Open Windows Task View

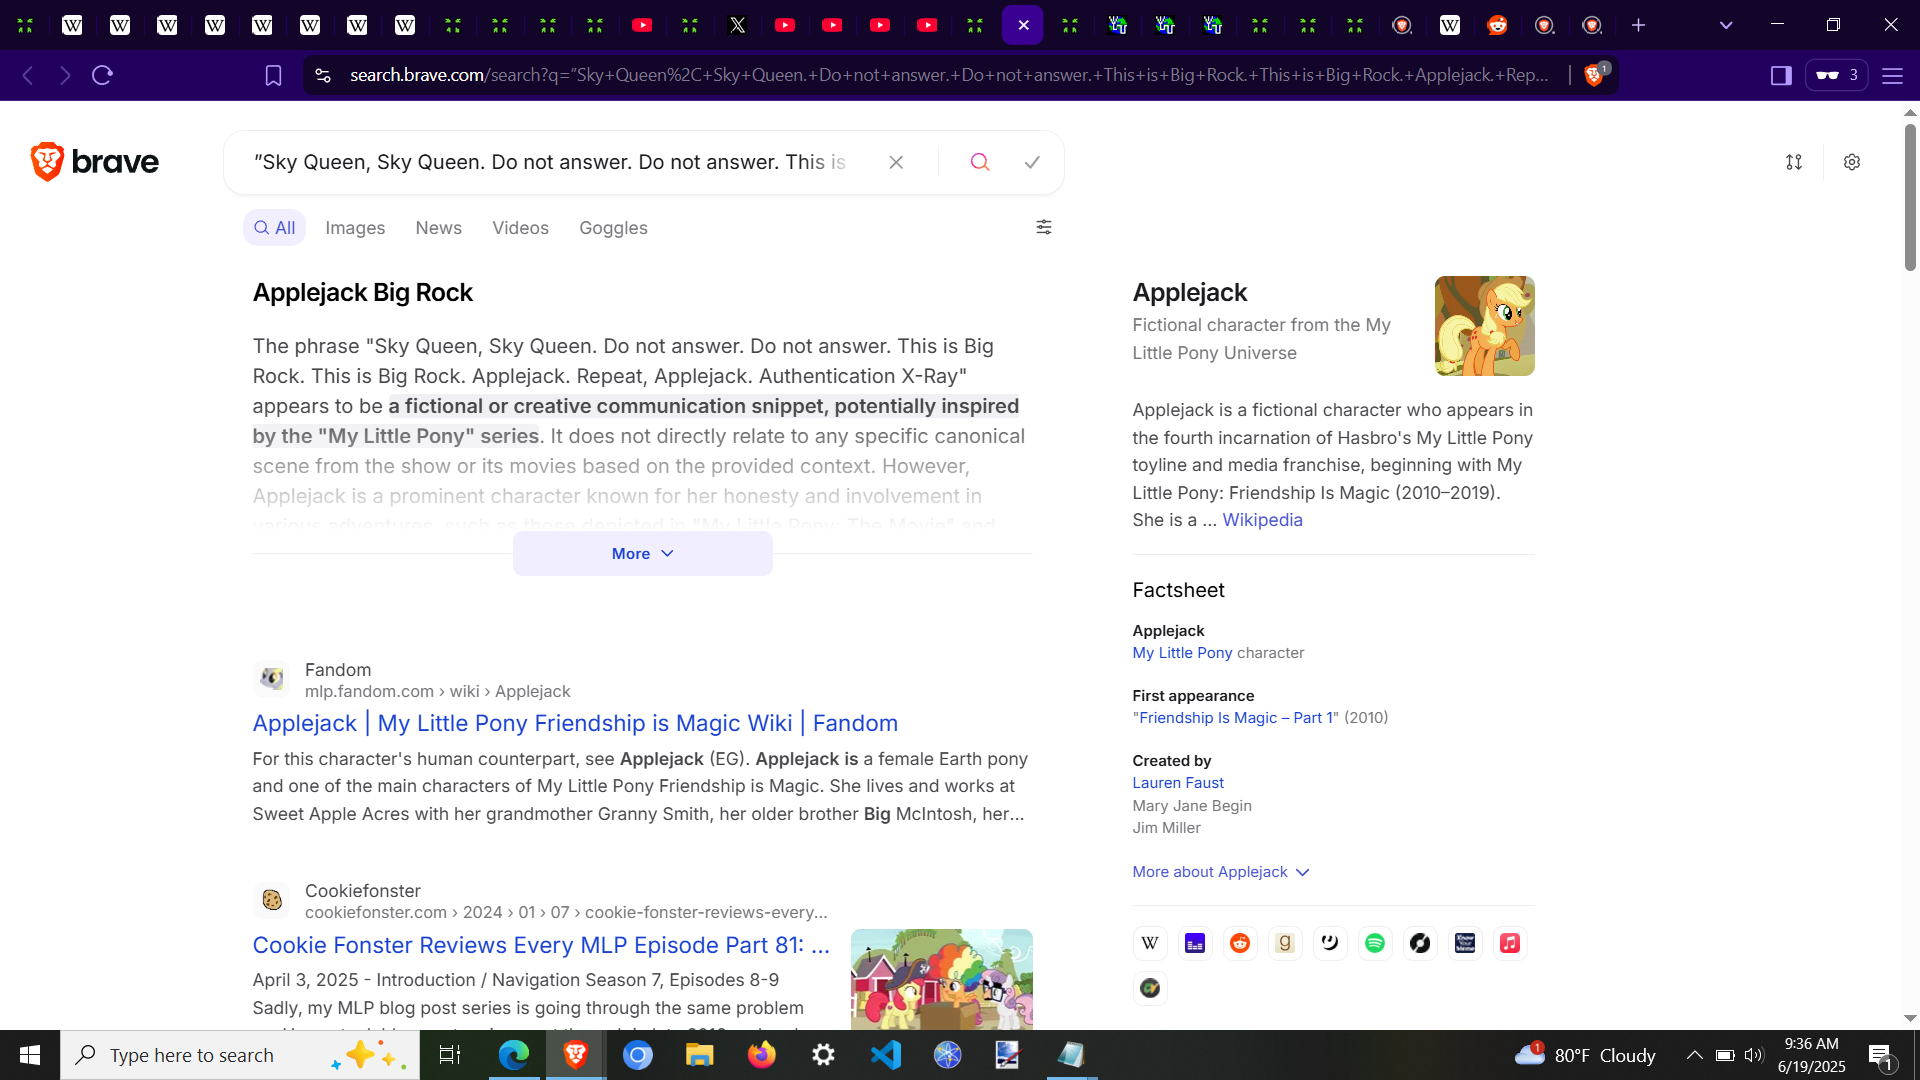[450, 1055]
